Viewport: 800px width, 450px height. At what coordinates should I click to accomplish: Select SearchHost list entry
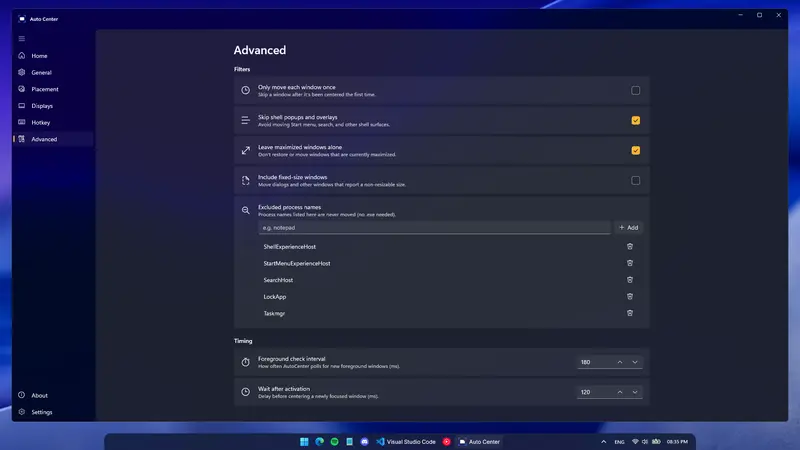(x=278, y=280)
